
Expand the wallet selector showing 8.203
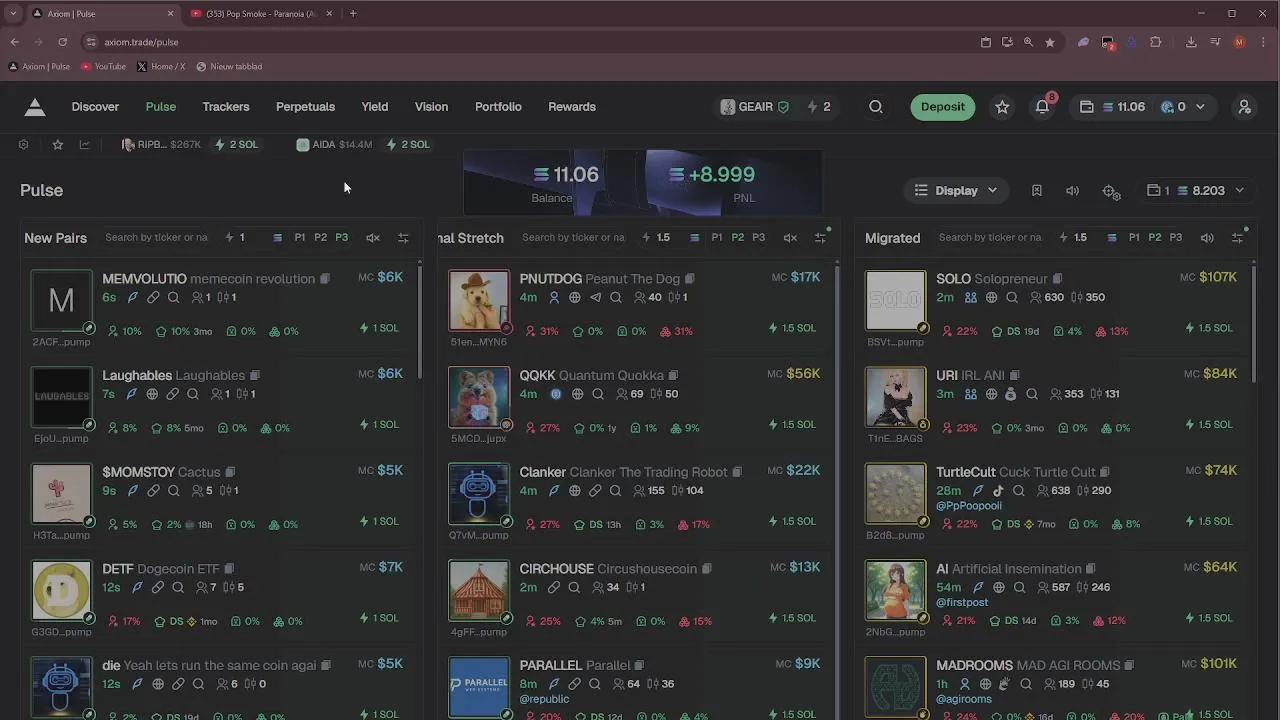pos(1194,190)
